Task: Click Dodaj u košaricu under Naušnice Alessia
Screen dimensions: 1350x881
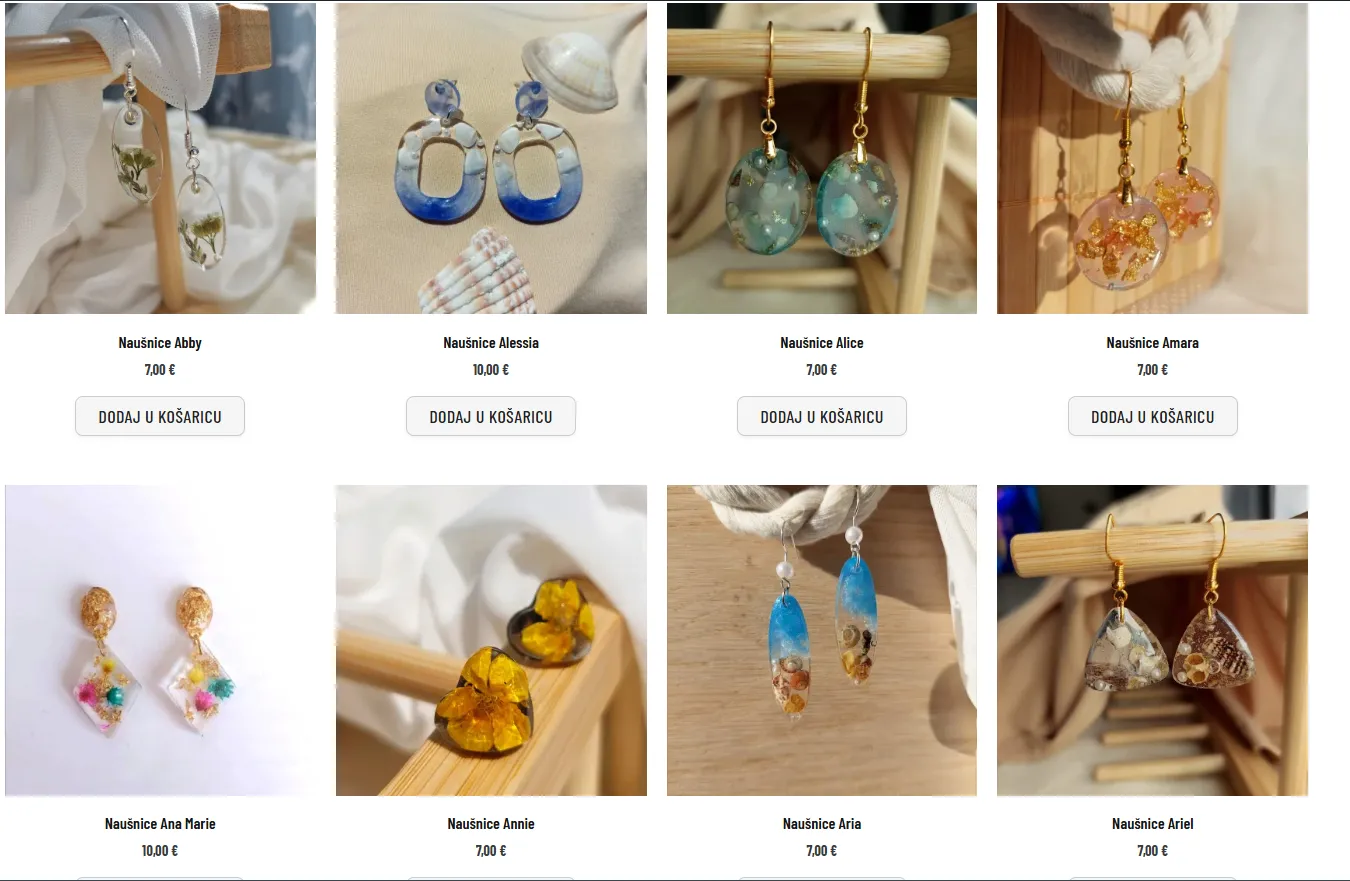Action: 491,416
